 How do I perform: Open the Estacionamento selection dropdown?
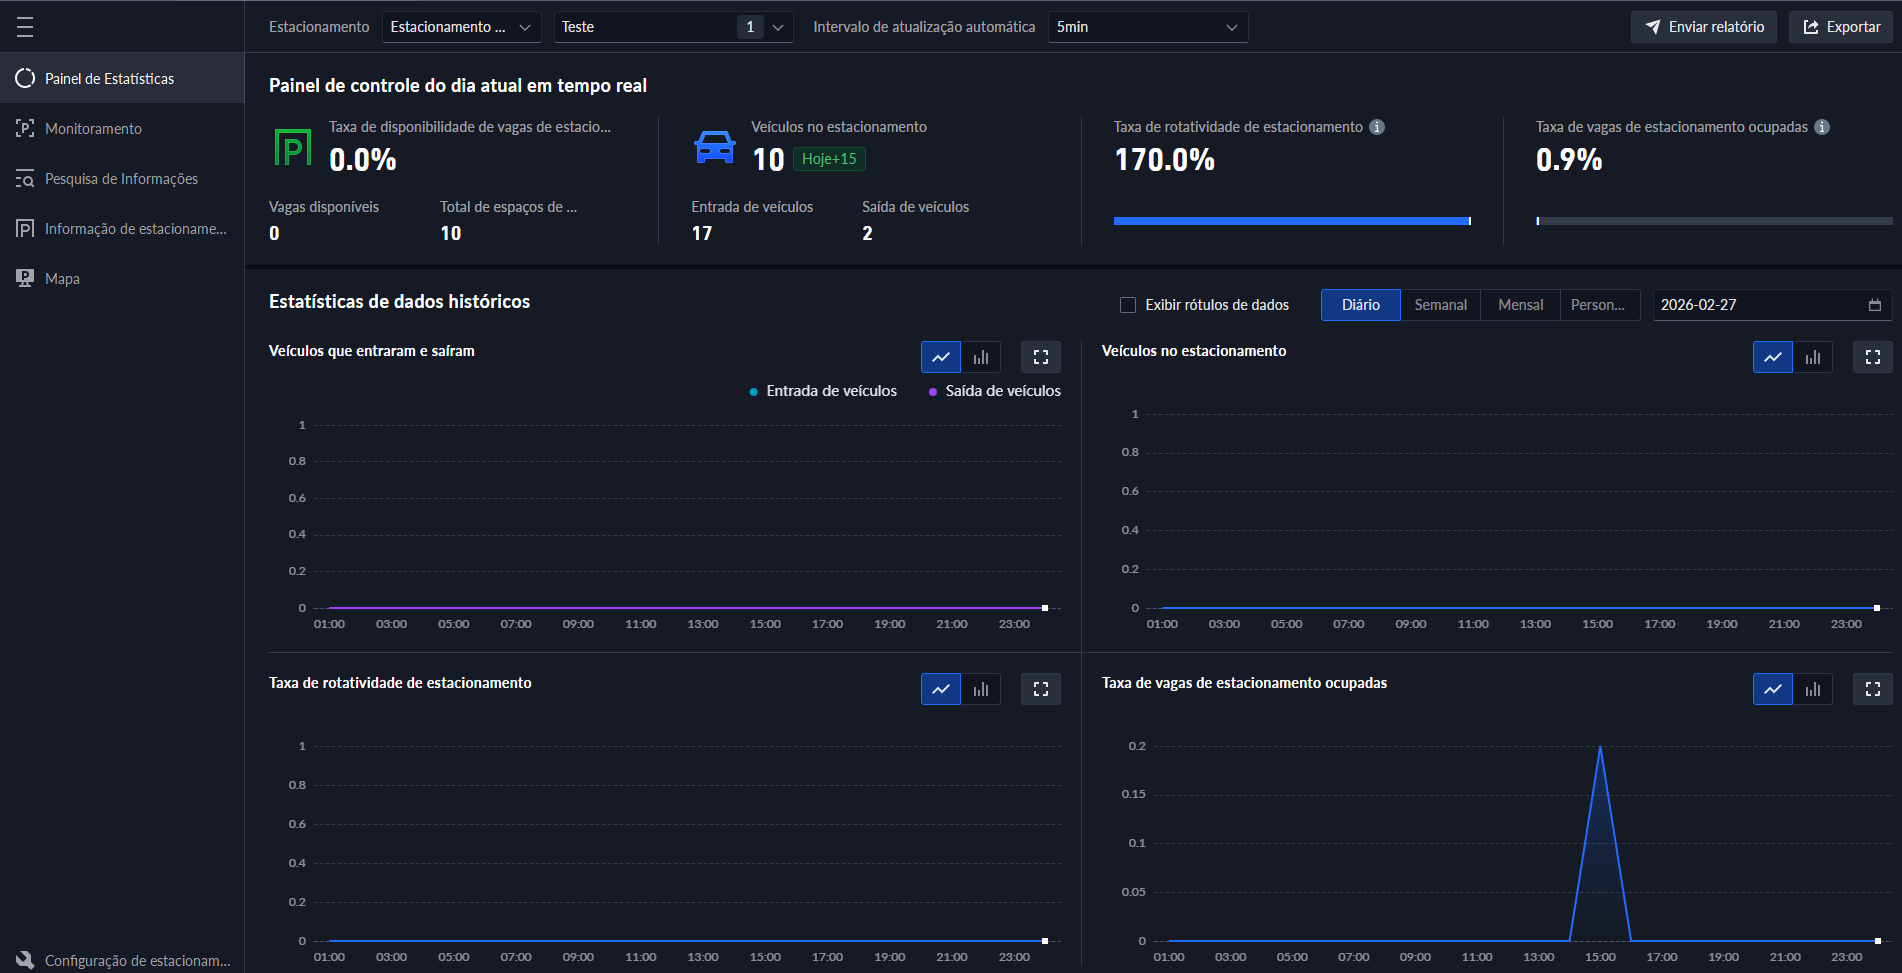tap(461, 27)
